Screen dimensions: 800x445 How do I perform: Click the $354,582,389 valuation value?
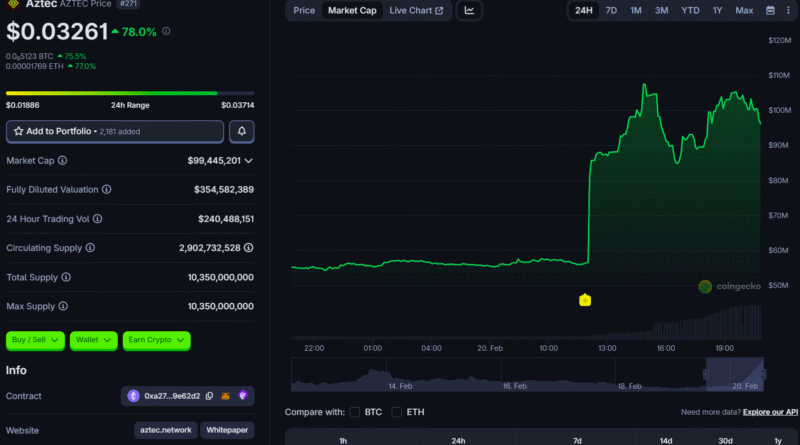click(224, 189)
